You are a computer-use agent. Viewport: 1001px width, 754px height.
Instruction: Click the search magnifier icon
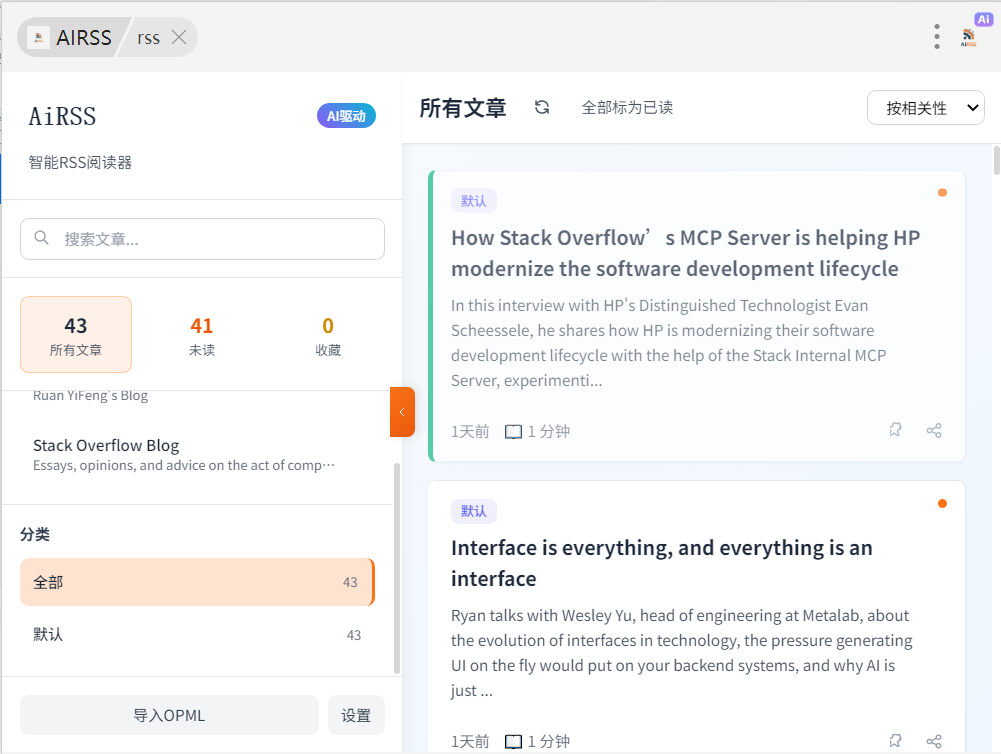(42, 238)
